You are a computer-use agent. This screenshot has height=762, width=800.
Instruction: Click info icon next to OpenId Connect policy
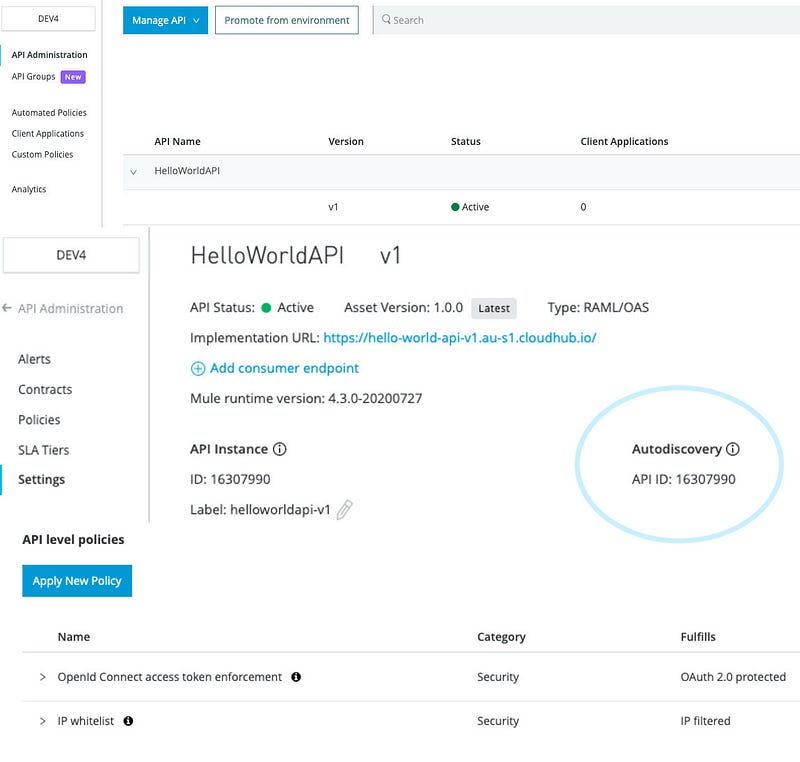296,677
